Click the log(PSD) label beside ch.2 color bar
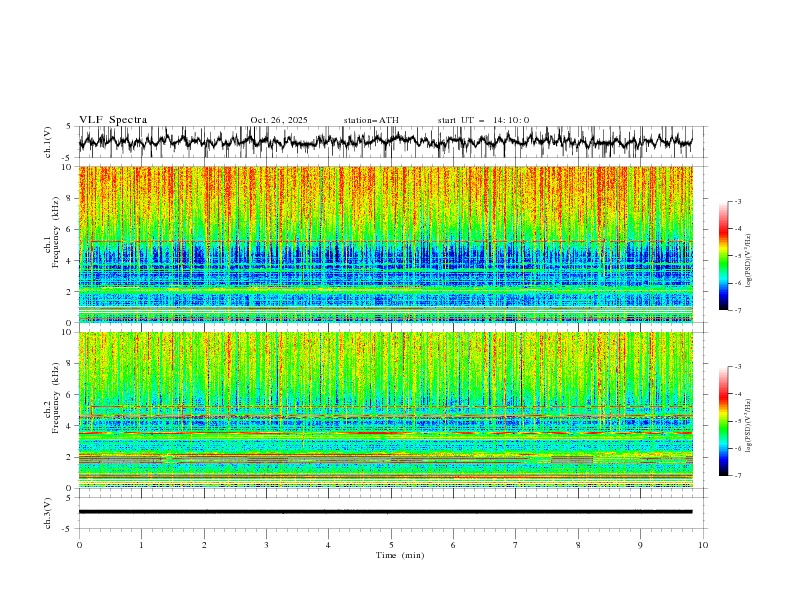The height and width of the screenshot is (612, 792). pos(750,426)
